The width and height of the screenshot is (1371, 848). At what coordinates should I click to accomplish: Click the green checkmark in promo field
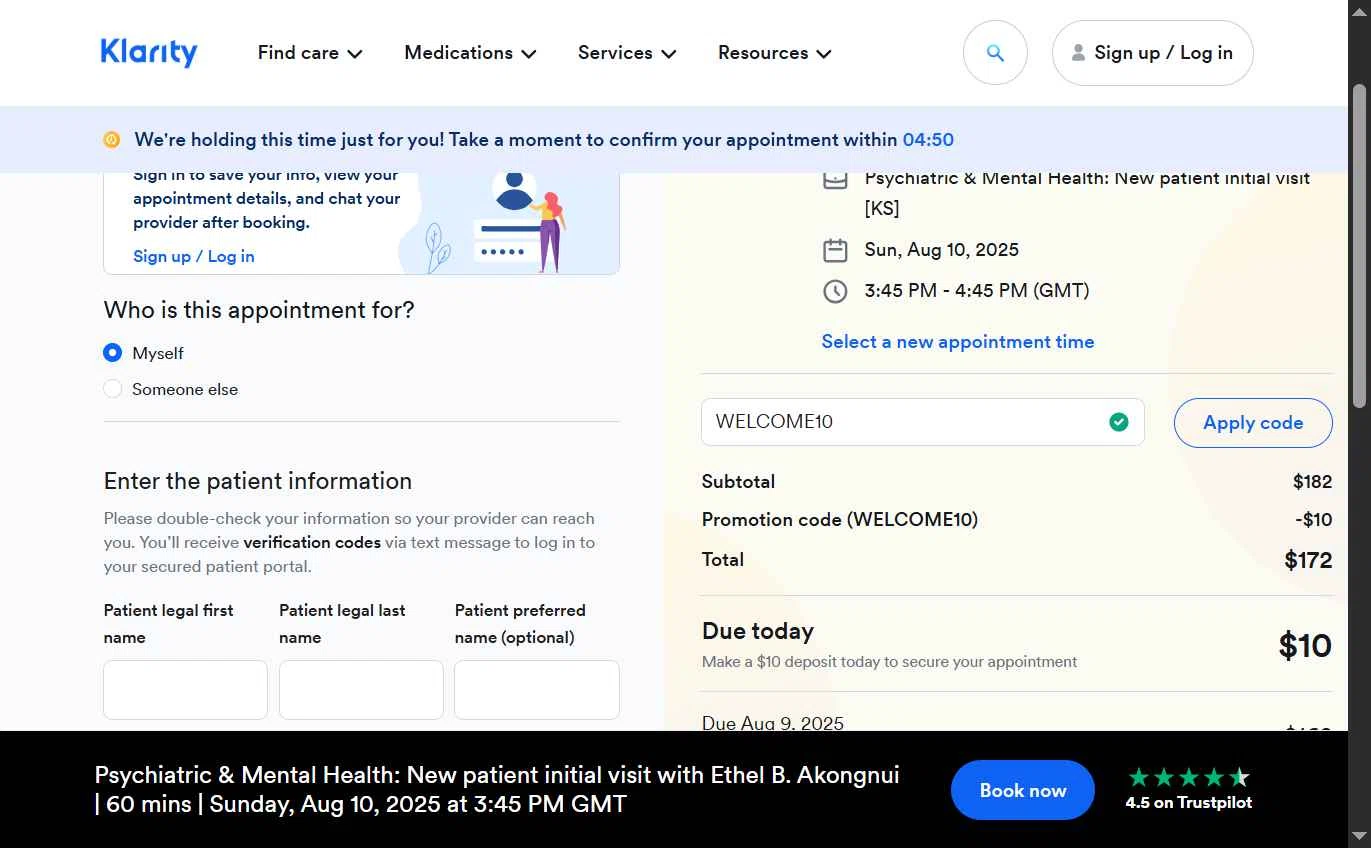[1119, 422]
